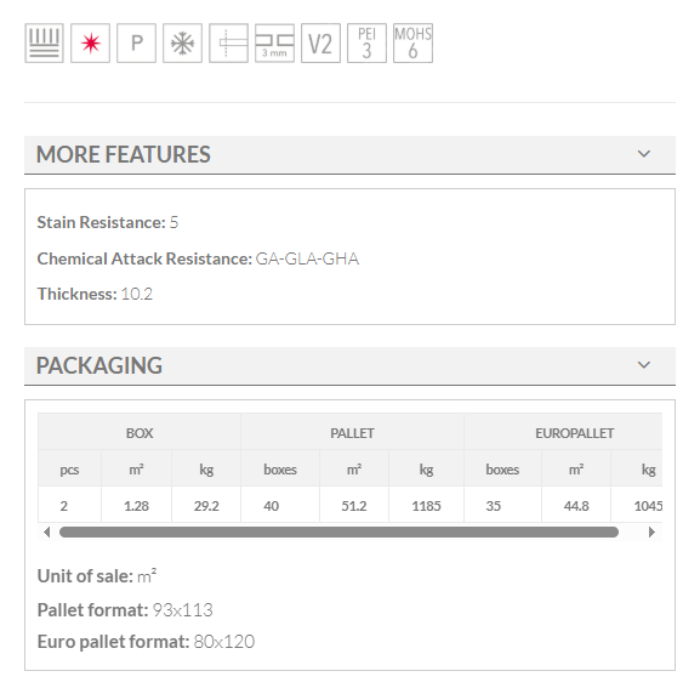
Task: Click the BOX column header
Action: 139,433
